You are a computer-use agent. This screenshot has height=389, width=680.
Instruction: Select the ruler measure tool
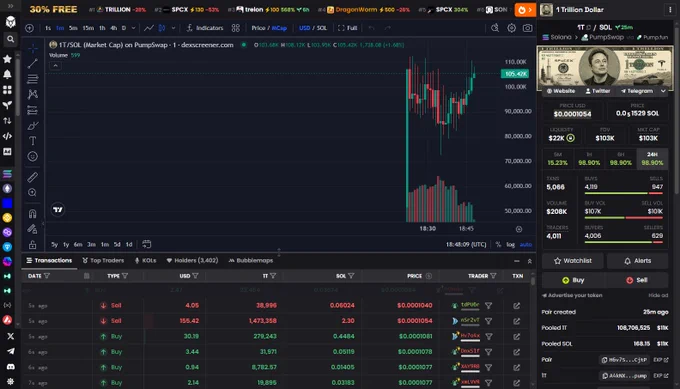coord(33,177)
